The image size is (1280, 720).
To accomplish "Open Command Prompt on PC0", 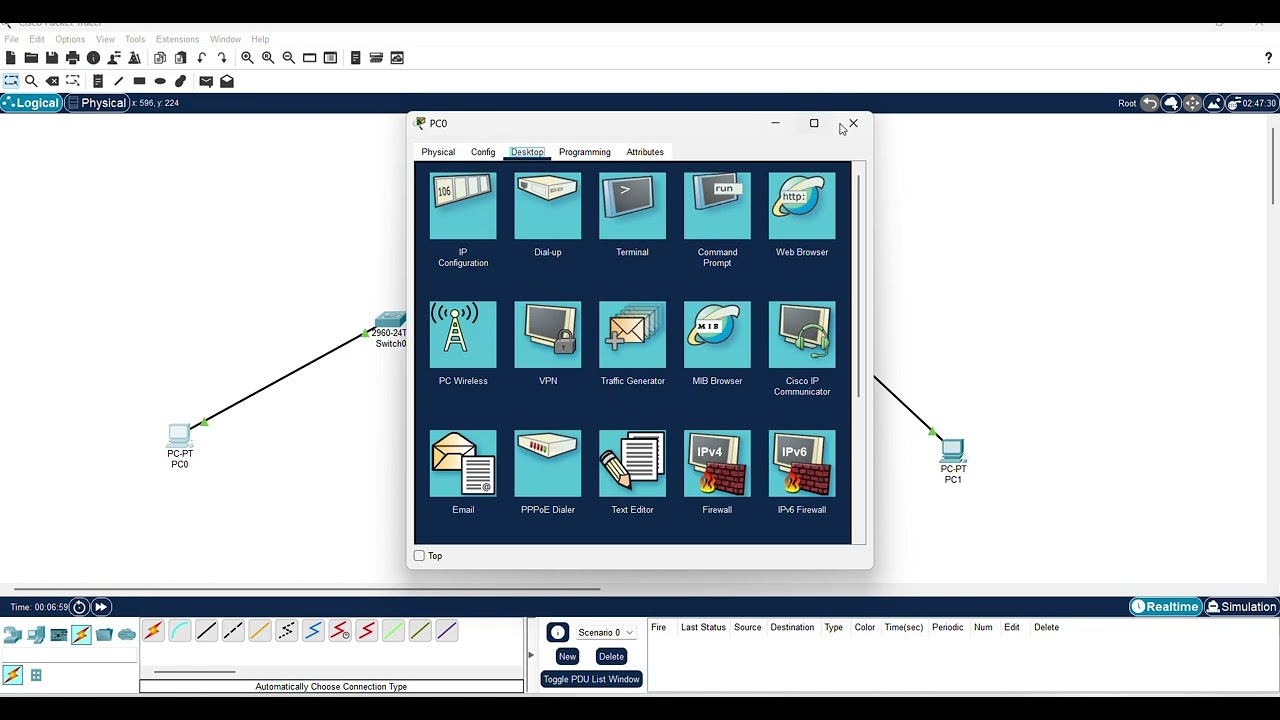I will pyautogui.click(x=717, y=206).
